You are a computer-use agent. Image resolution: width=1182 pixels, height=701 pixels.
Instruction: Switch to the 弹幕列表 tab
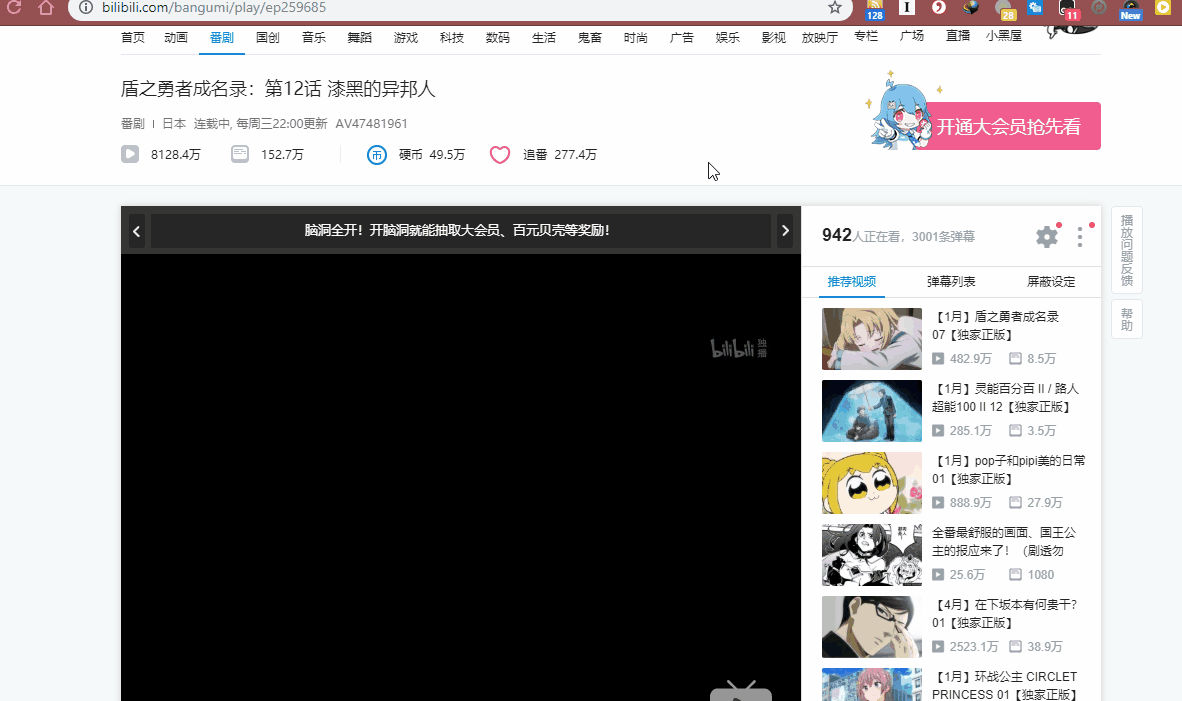click(x=951, y=281)
